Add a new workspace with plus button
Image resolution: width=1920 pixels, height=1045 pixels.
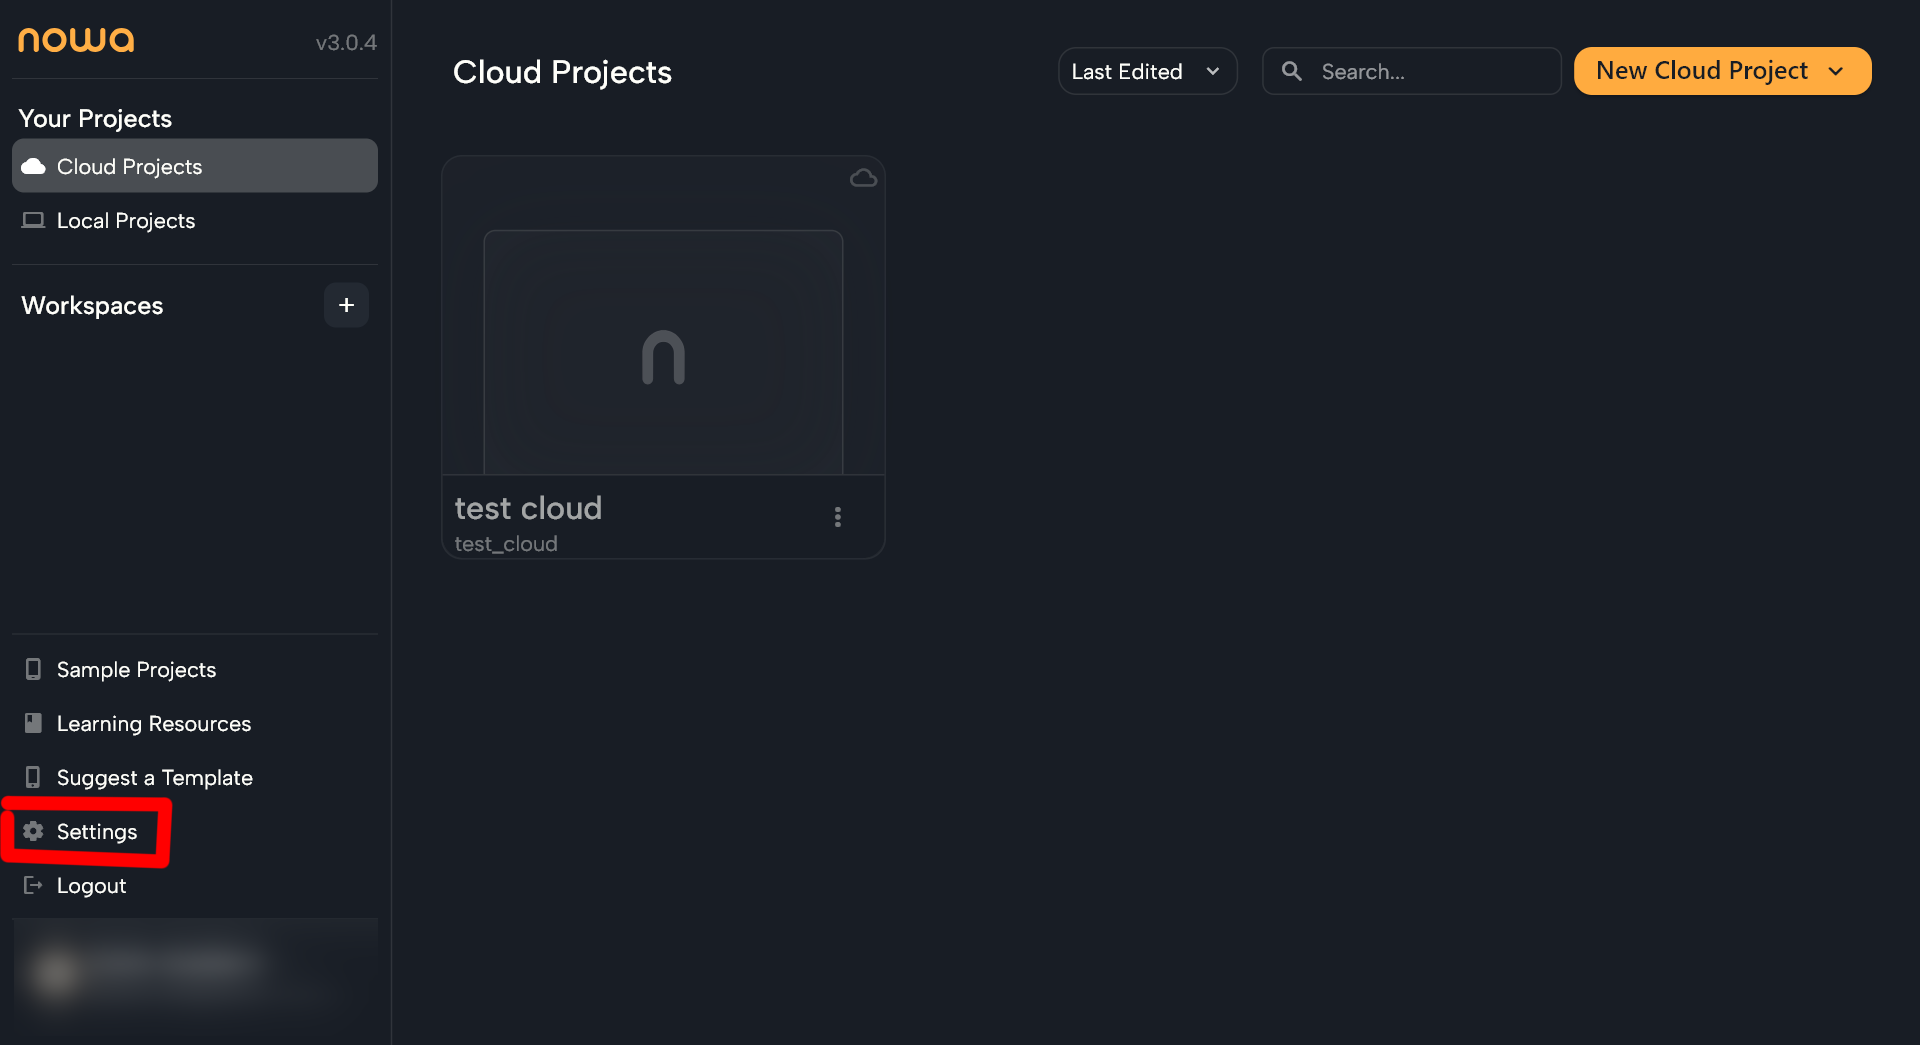tap(346, 305)
